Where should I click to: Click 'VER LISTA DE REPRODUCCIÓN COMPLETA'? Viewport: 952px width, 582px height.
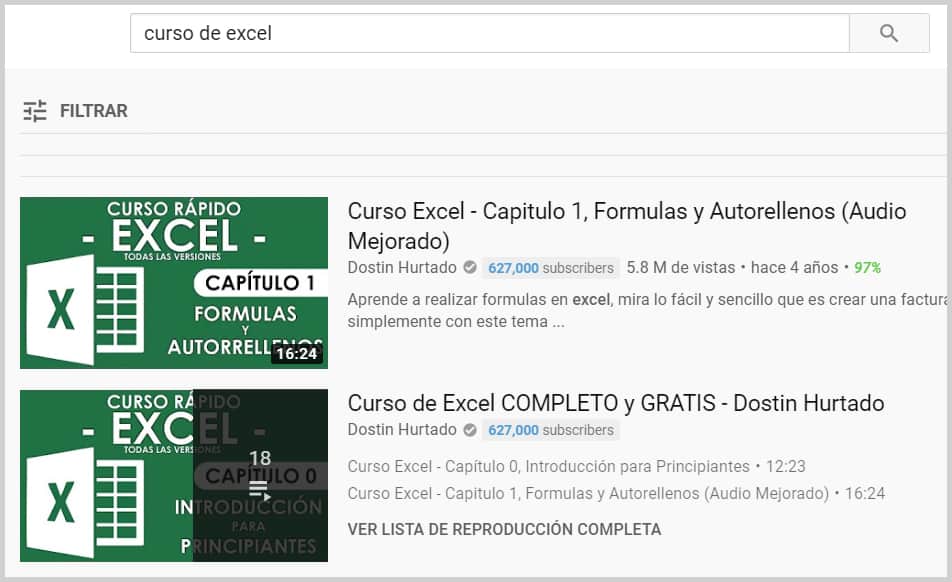[504, 529]
